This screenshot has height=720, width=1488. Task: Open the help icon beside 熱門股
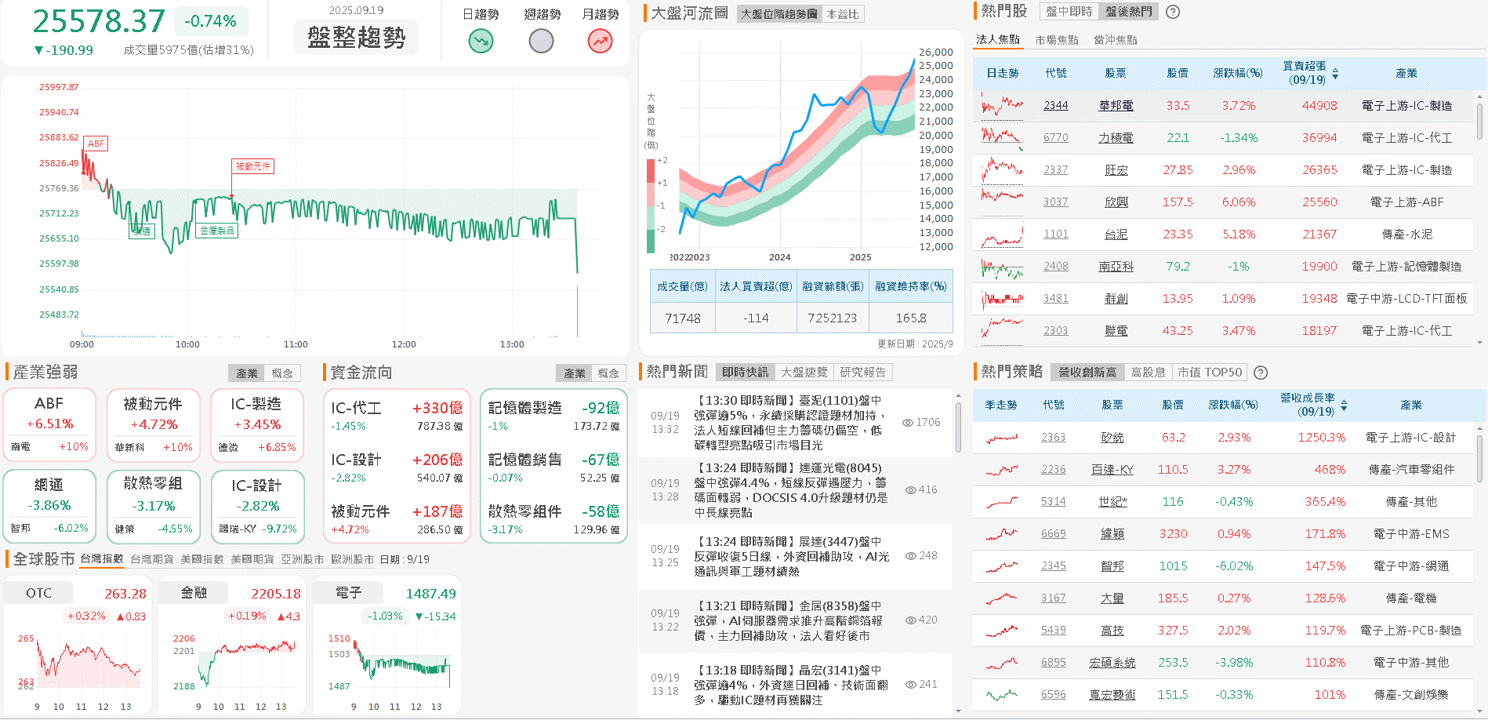(x=1173, y=12)
